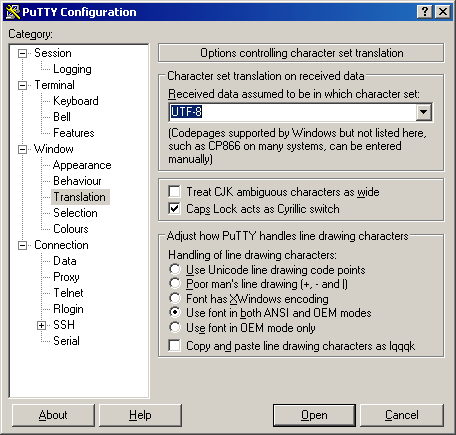Go to the Appearance settings page
This screenshot has width=456, height=435.
click(82, 165)
